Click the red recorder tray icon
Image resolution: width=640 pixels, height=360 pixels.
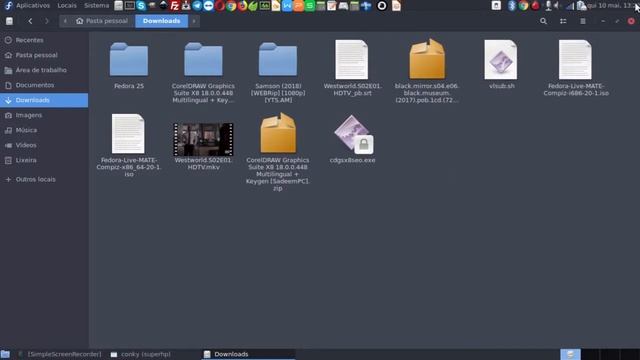(535, 6)
